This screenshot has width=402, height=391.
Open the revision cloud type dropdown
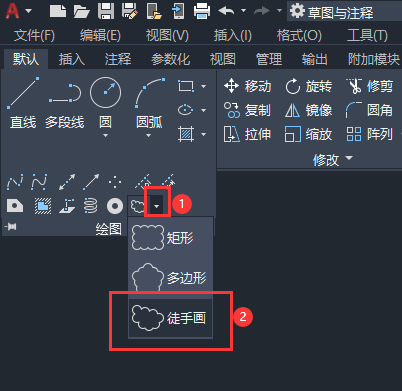click(x=156, y=206)
